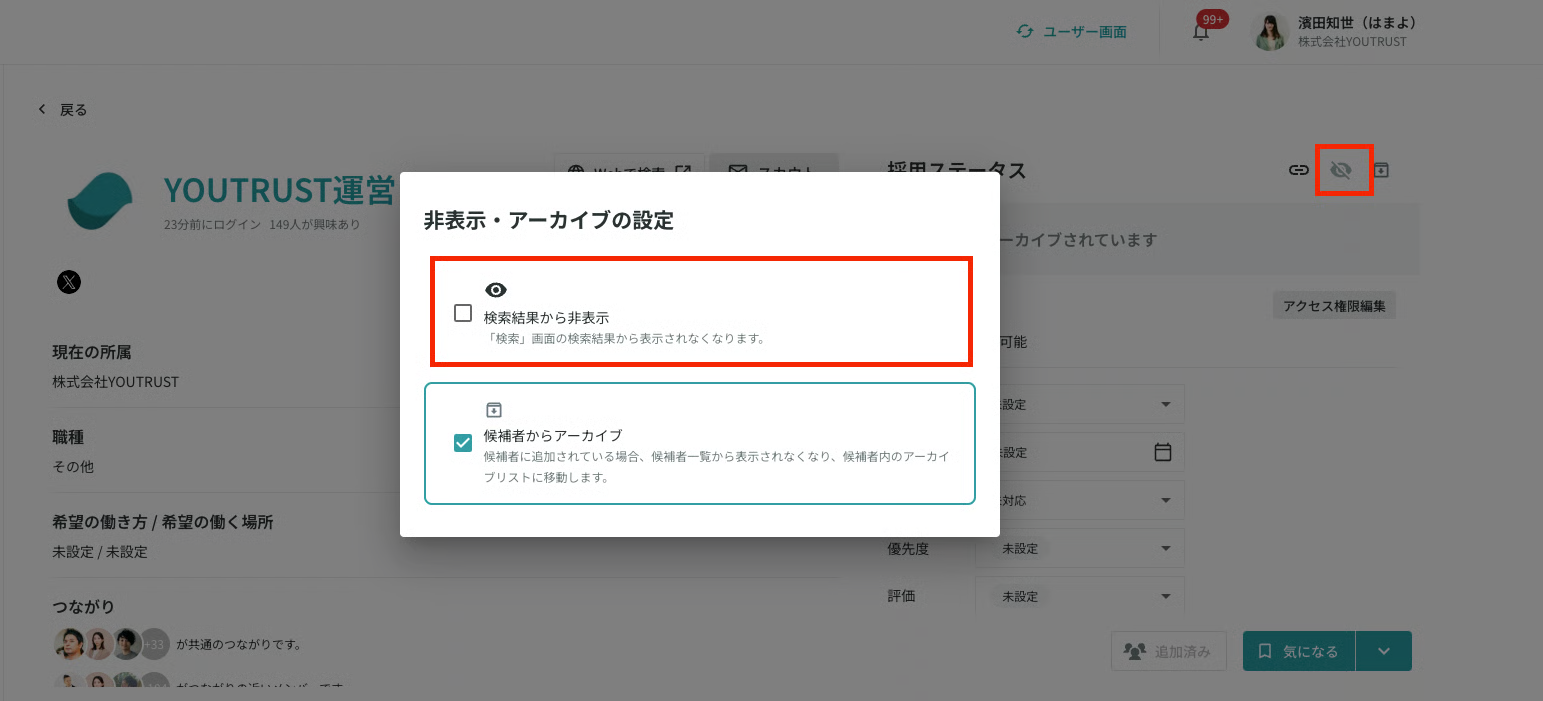Viewport: 1543px width, 701px height.
Task: Click the archive box icon in the dialog
Action: pos(493,410)
